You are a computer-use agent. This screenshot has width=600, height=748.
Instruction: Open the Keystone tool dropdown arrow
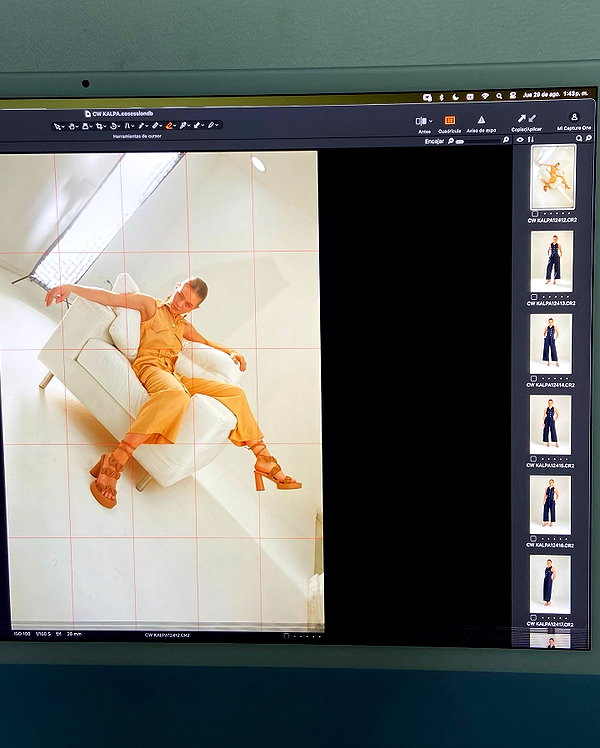[133, 127]
